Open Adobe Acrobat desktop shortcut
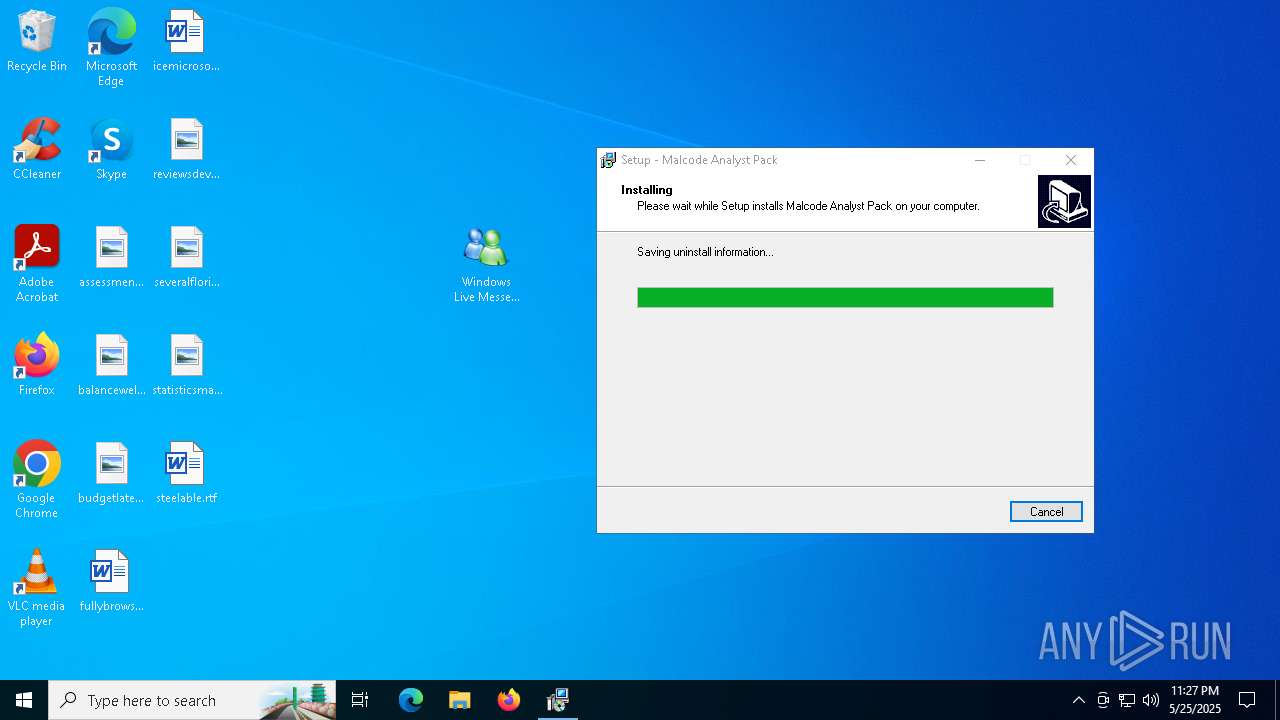Image resolution: width=1280 pixels, height=720 pixels. [37, 265]
